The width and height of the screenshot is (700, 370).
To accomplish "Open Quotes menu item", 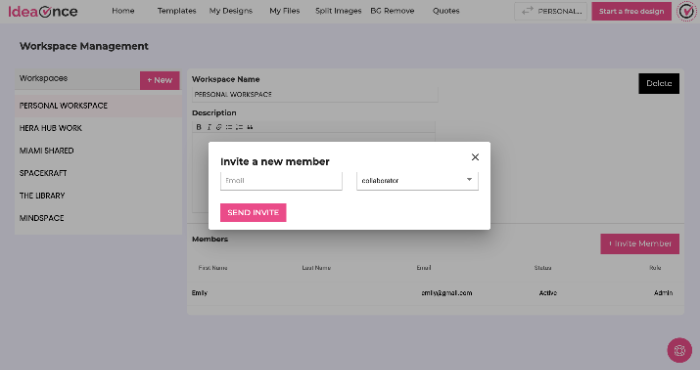I will [x=446, y=11].
